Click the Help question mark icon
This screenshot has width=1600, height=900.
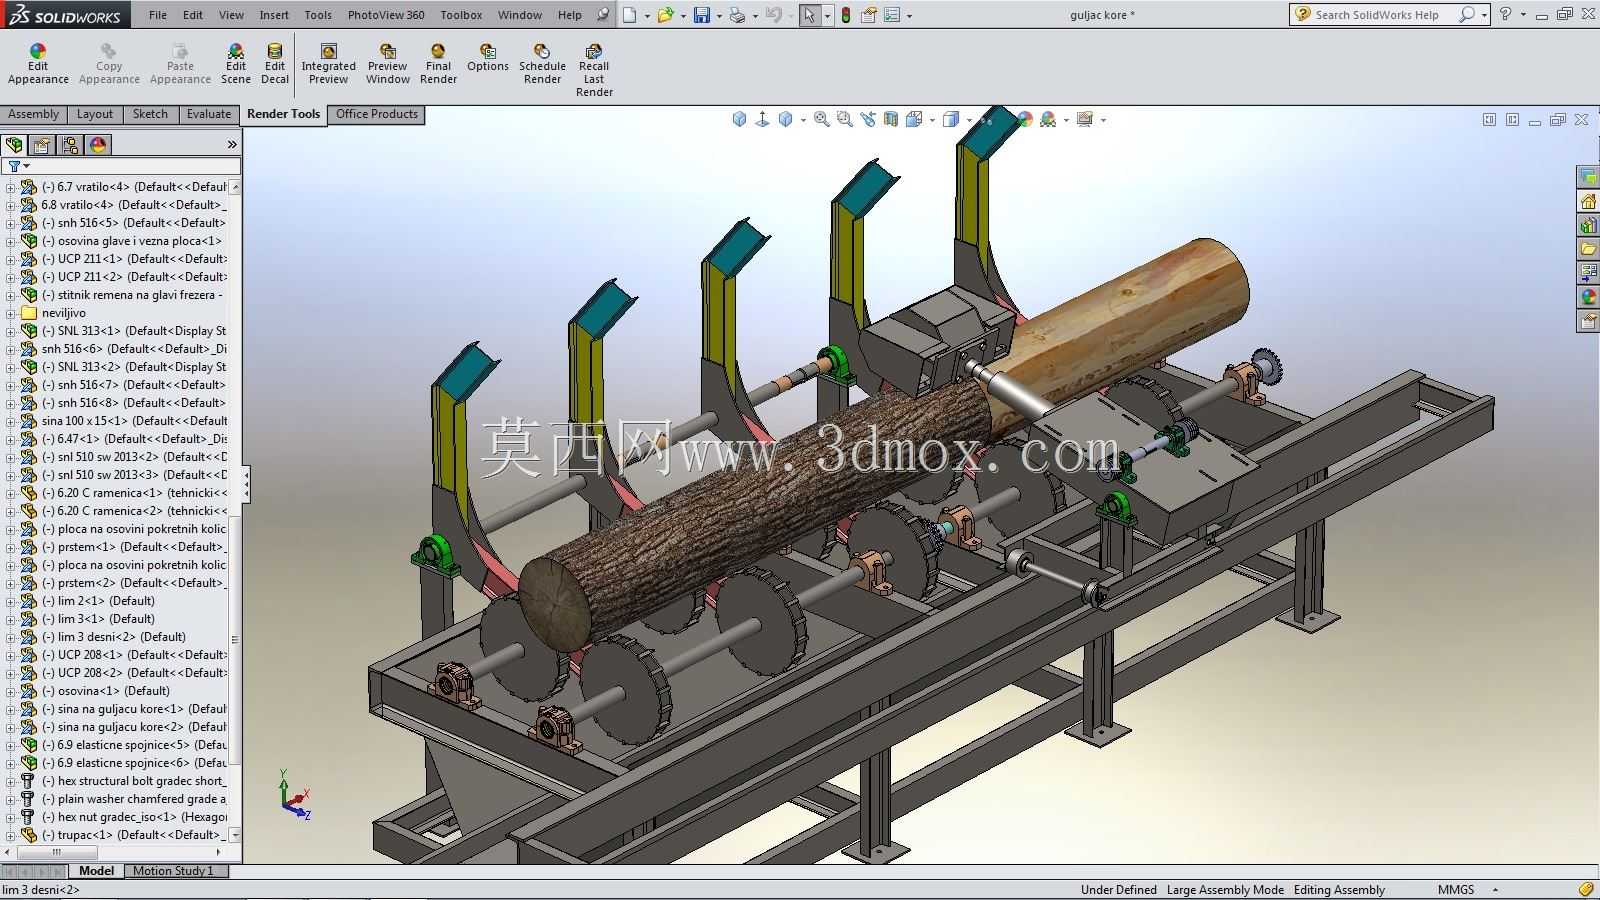pos(1505,15)
